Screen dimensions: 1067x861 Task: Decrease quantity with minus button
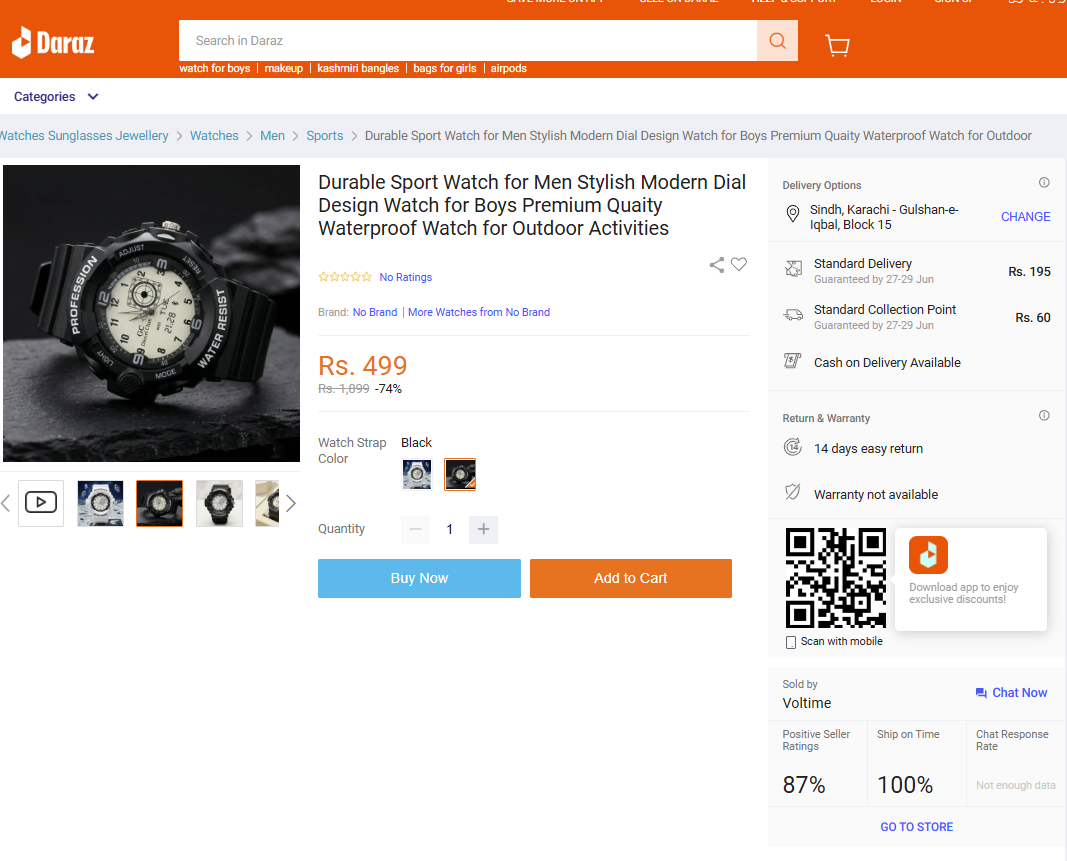(x=415, y=530)
